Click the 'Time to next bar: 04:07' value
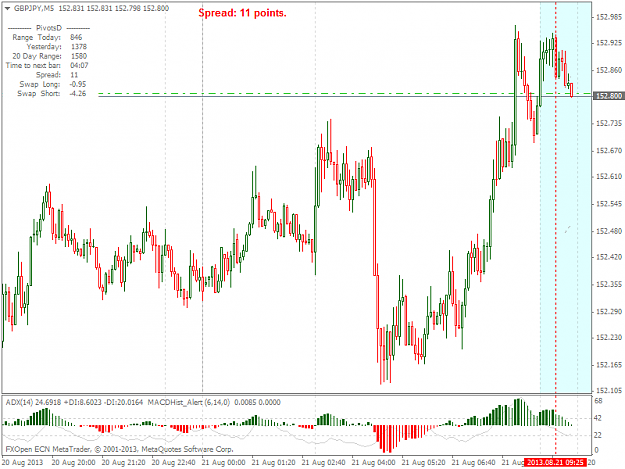 [x=79, y=65]
